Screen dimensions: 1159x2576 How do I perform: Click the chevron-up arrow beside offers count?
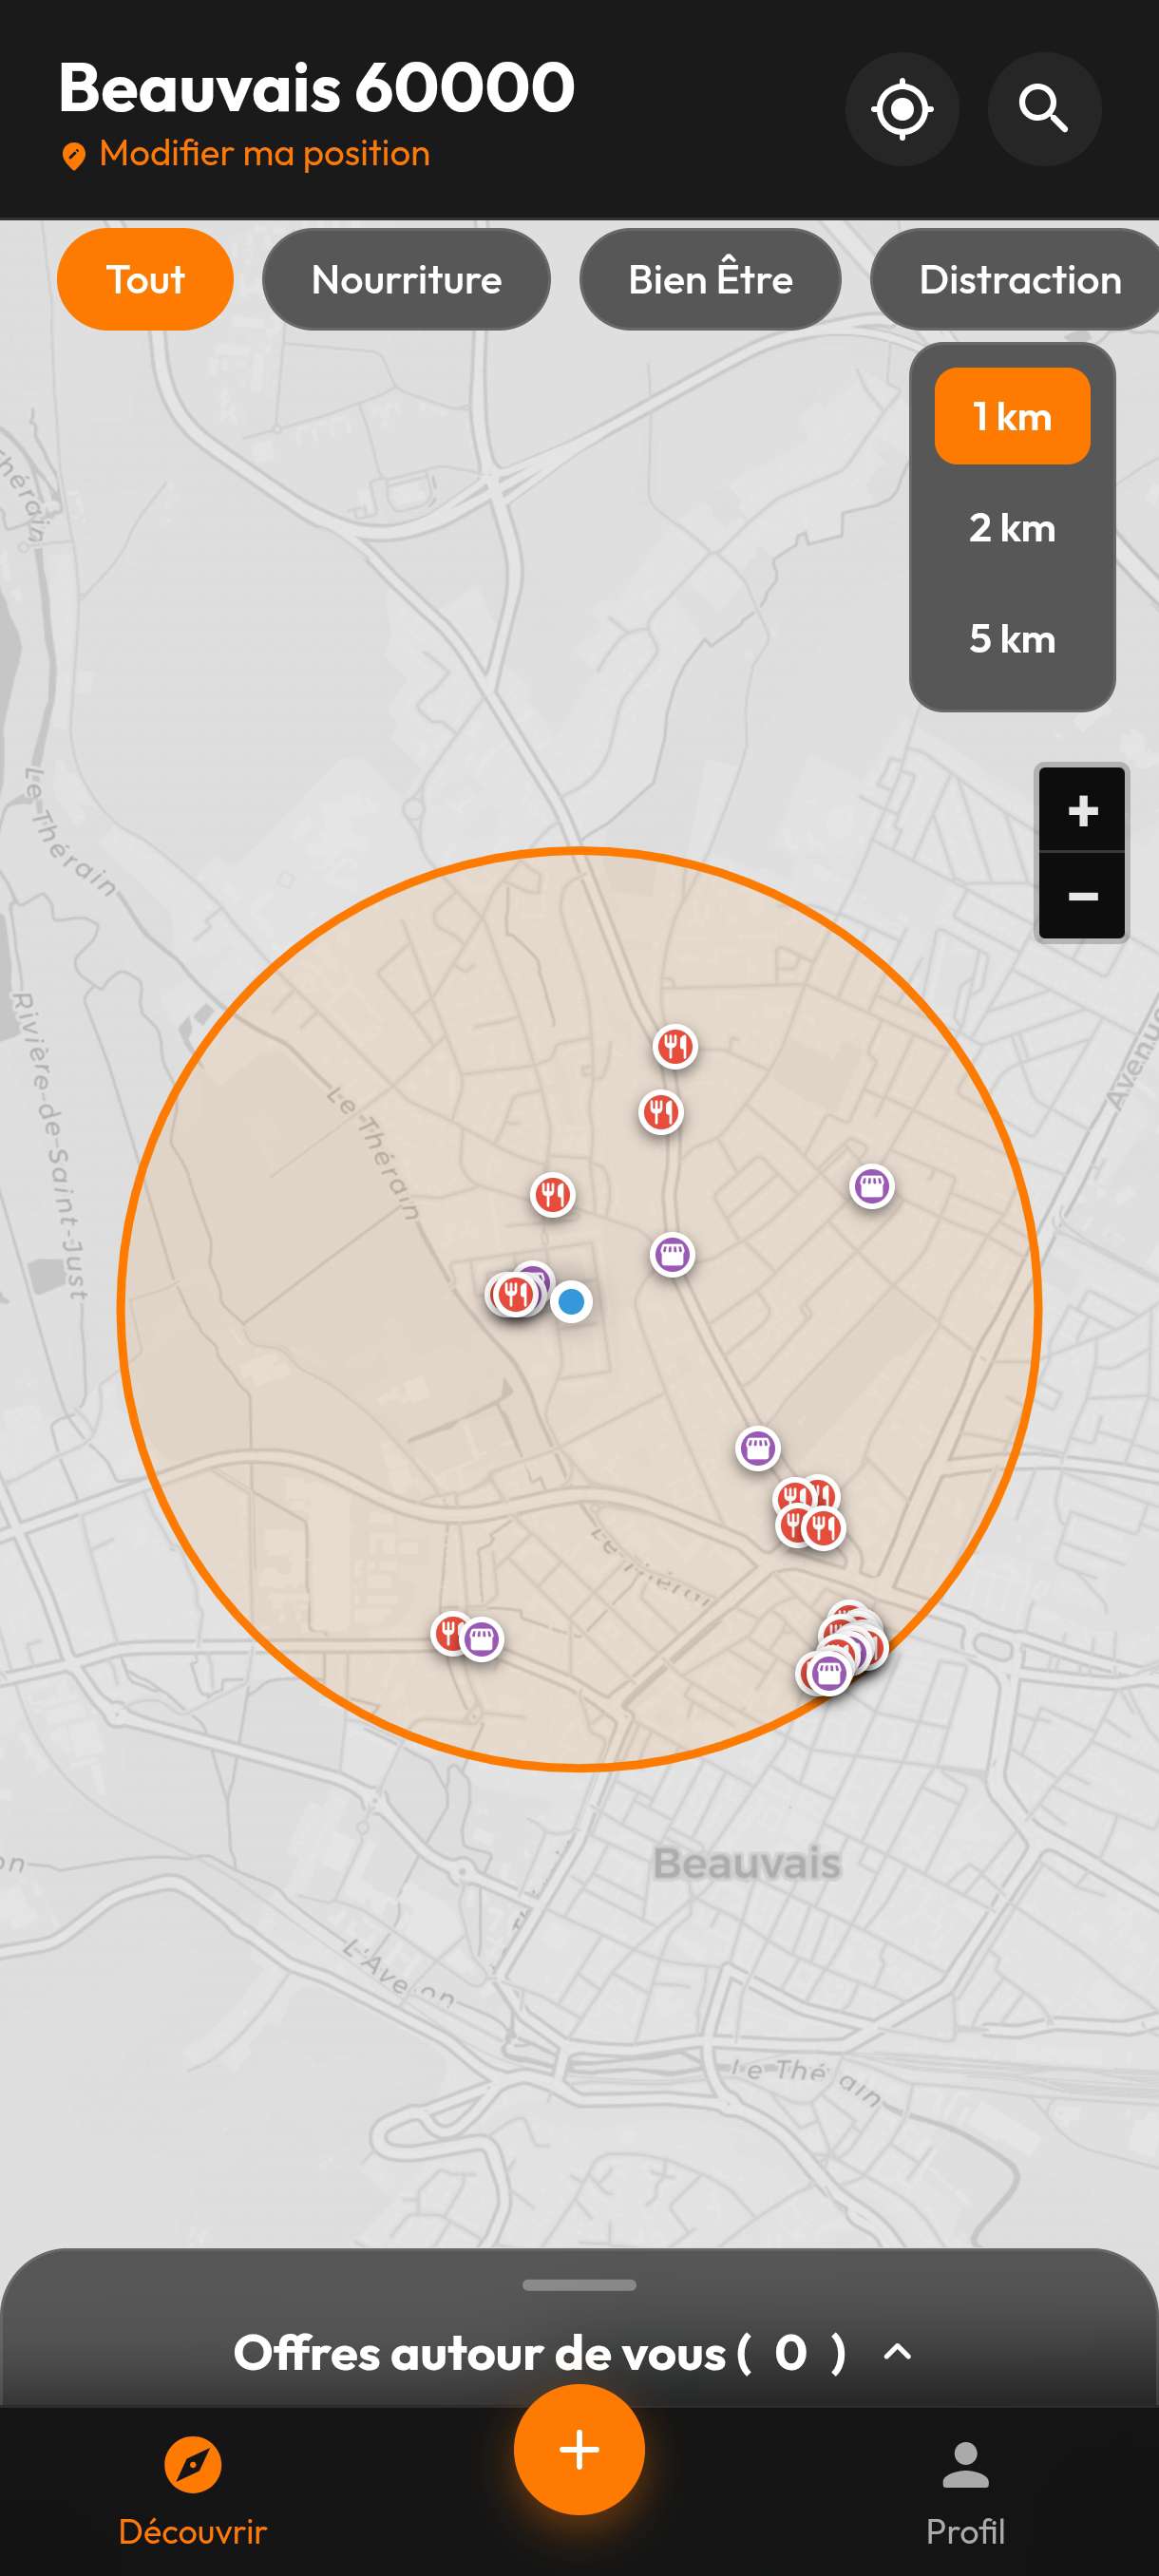pos(897,2352)
